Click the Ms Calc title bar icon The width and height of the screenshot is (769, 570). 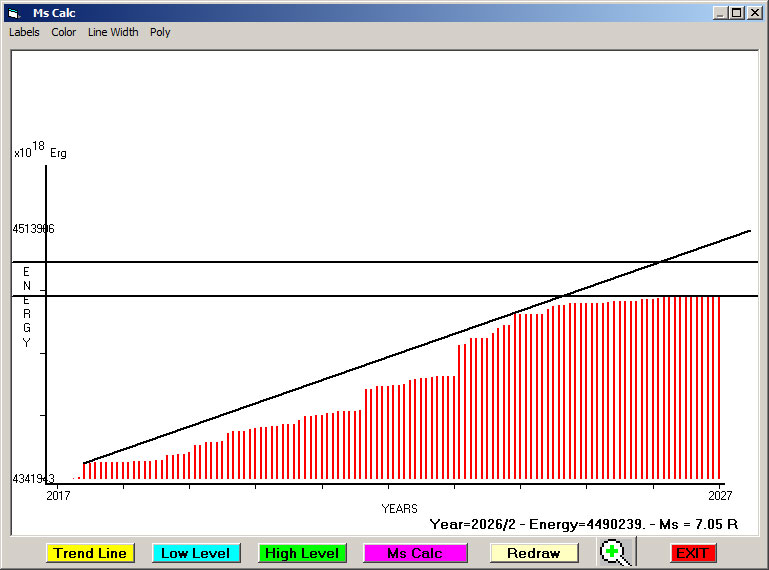coord(14,13)
